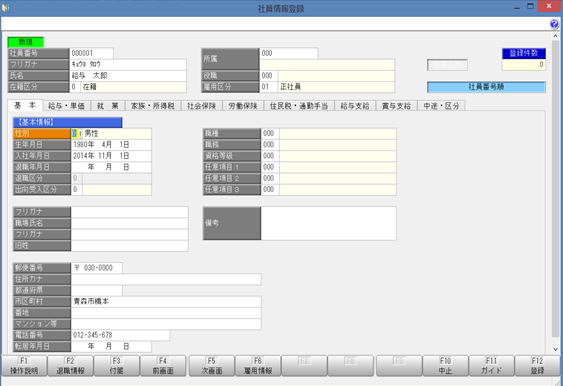The height and width of the screenshot is (386, 563).
Task: Focus the 旧姓 input field
Action: click(130, 246)
